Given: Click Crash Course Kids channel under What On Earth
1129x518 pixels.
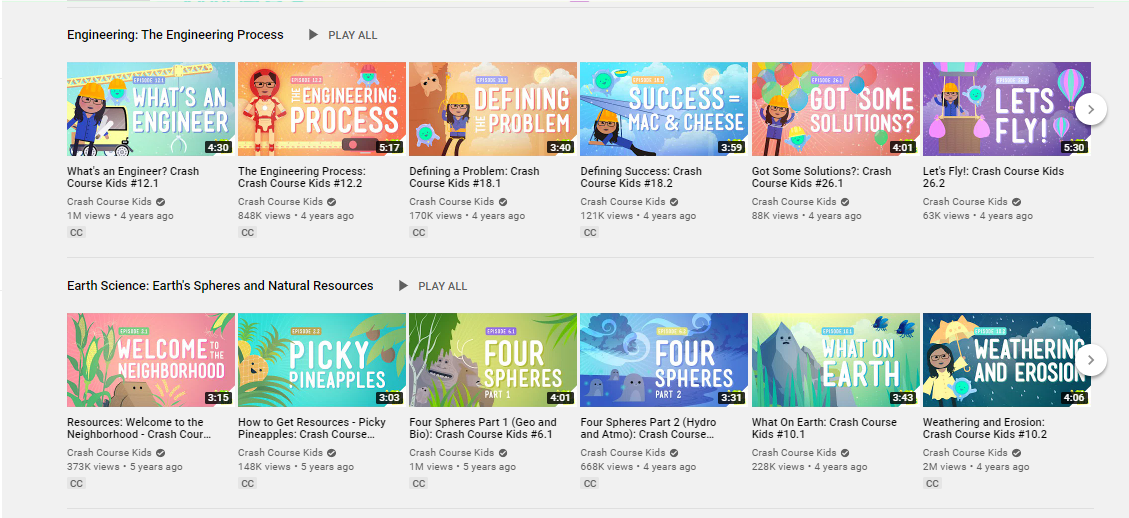Looking at the screenshot, I should 794,452.
